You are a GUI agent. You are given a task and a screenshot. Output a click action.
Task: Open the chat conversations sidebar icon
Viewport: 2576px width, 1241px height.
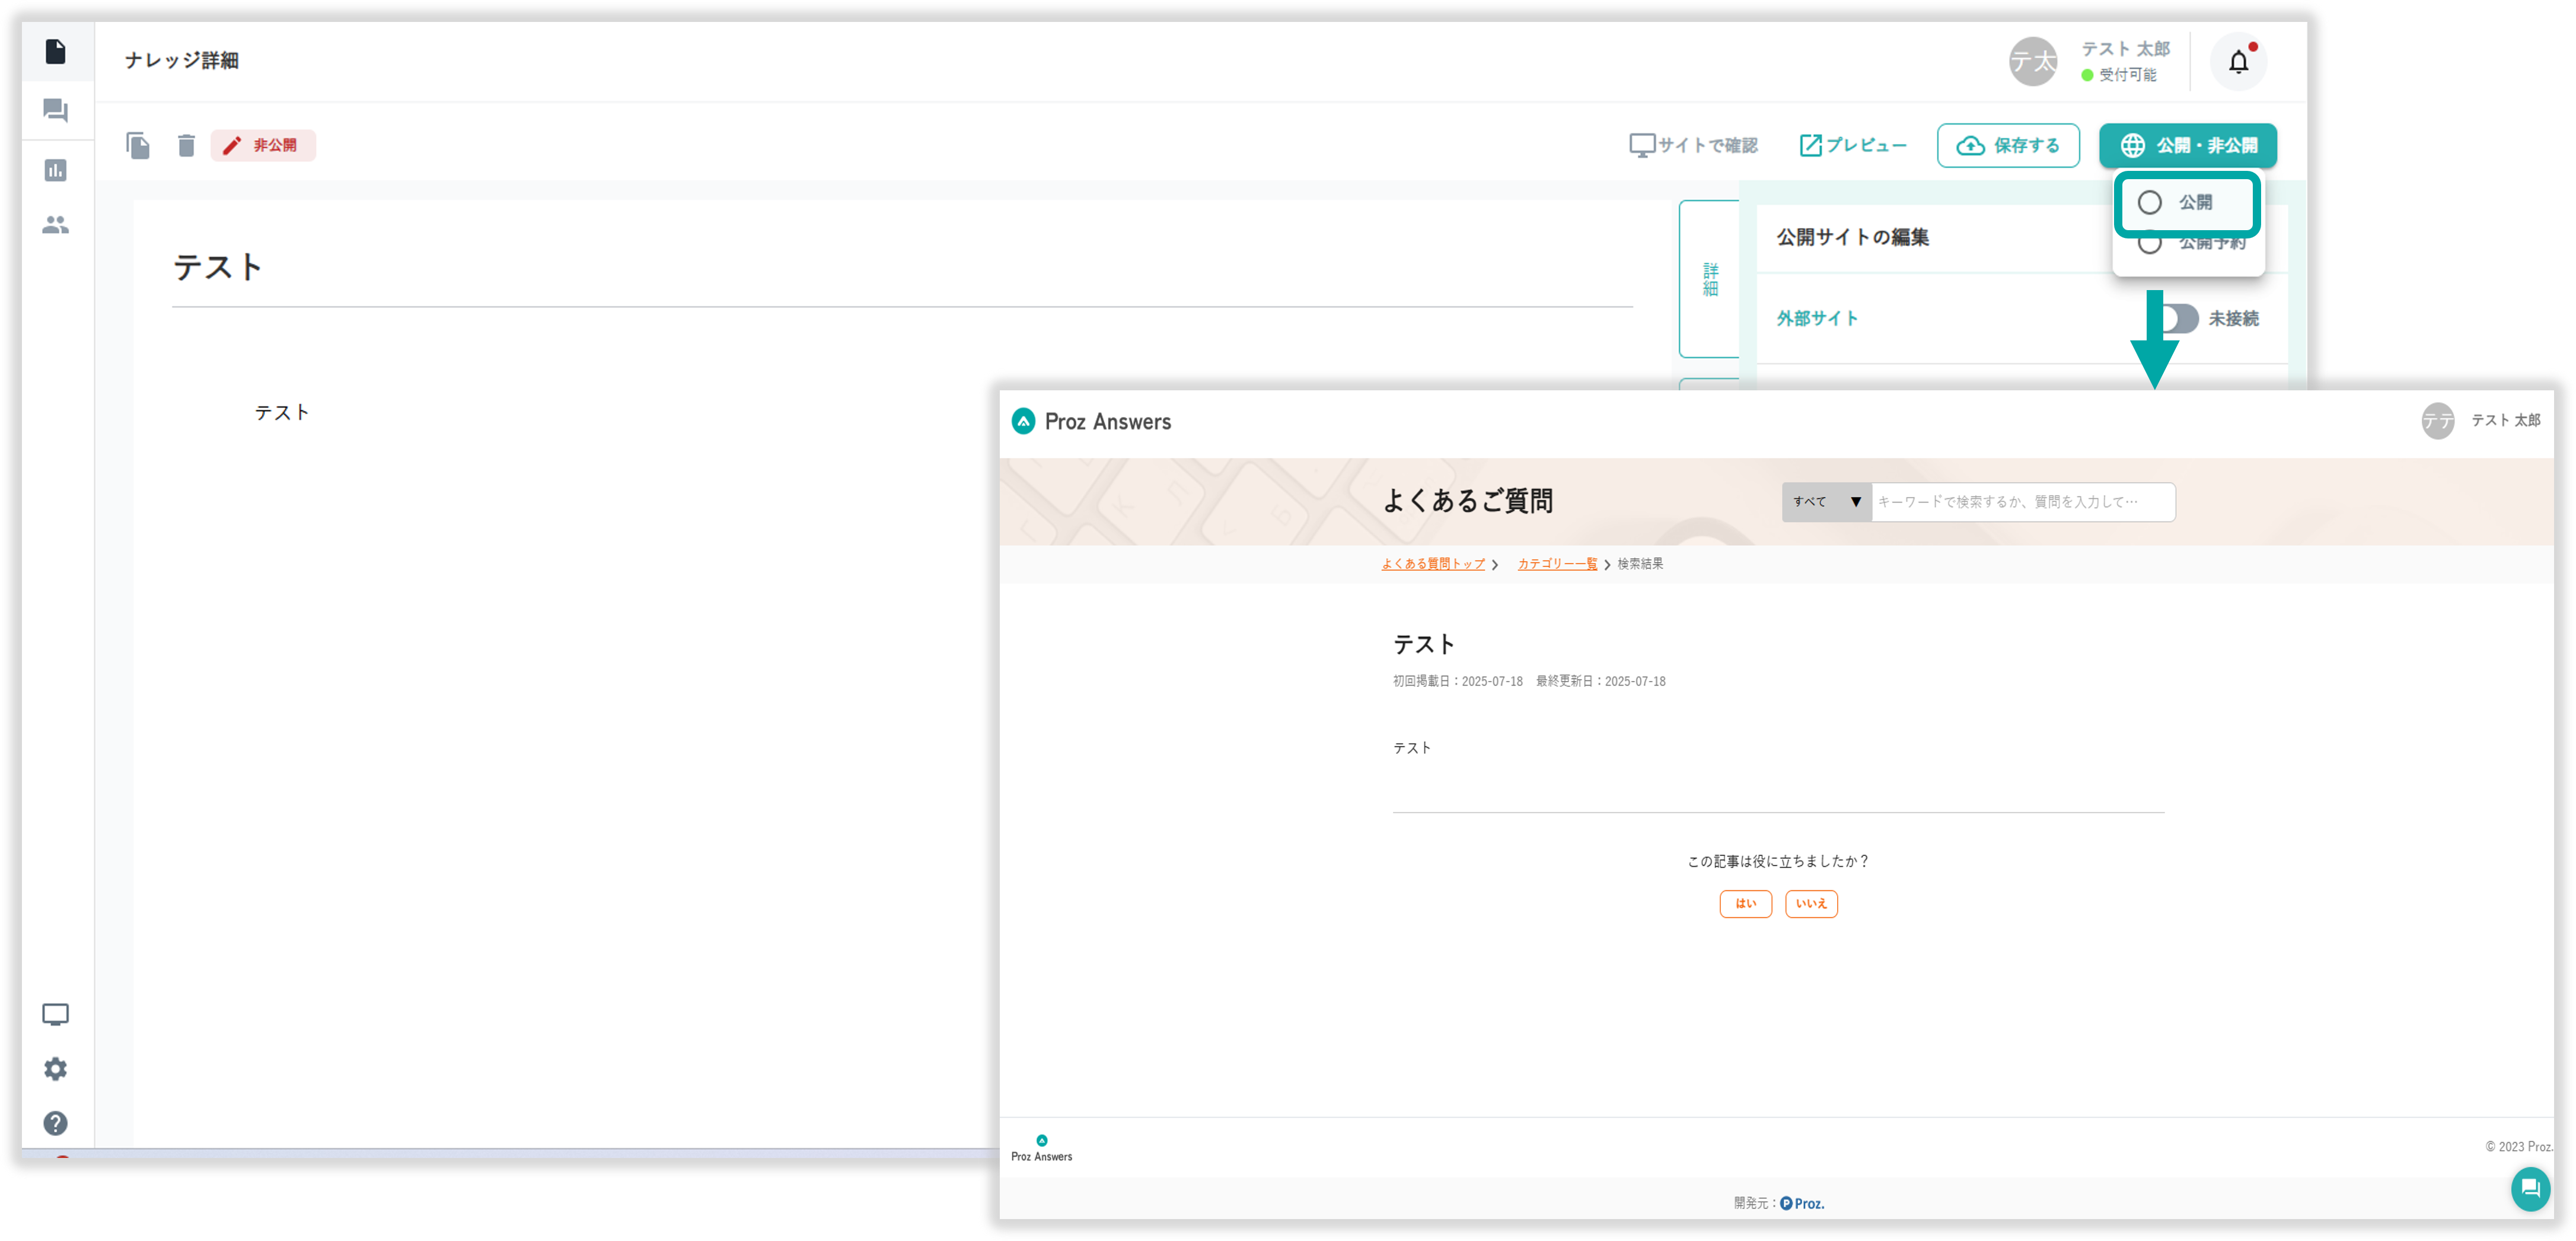[x=56, y=110]
